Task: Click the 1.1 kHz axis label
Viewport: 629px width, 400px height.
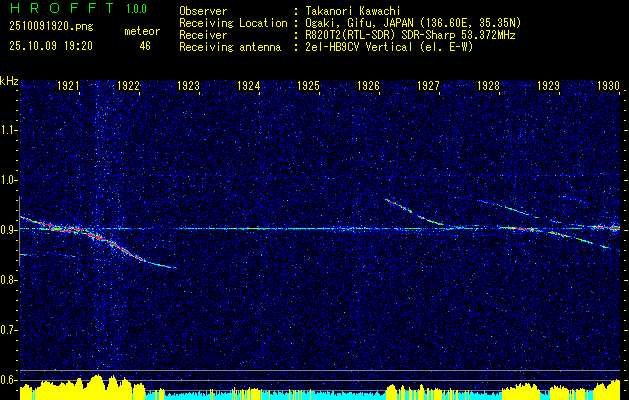Action: click(9, 130)
